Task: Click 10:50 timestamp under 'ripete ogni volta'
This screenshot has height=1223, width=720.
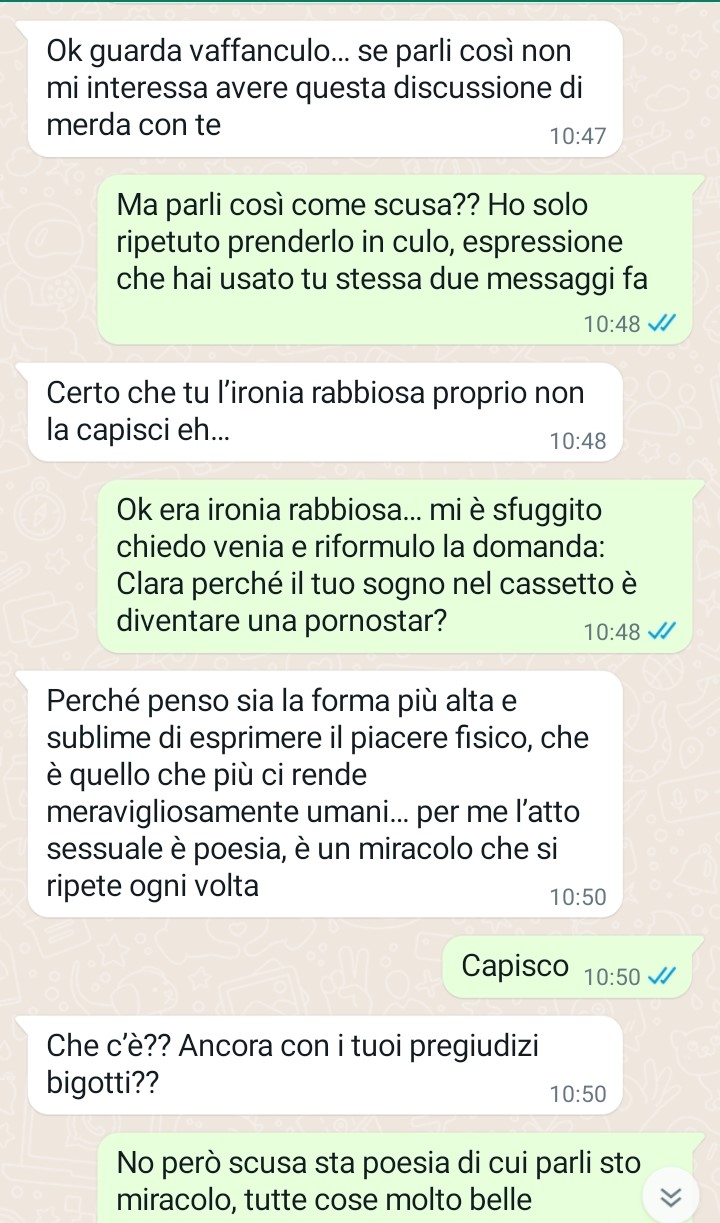Action: (578, 897)
